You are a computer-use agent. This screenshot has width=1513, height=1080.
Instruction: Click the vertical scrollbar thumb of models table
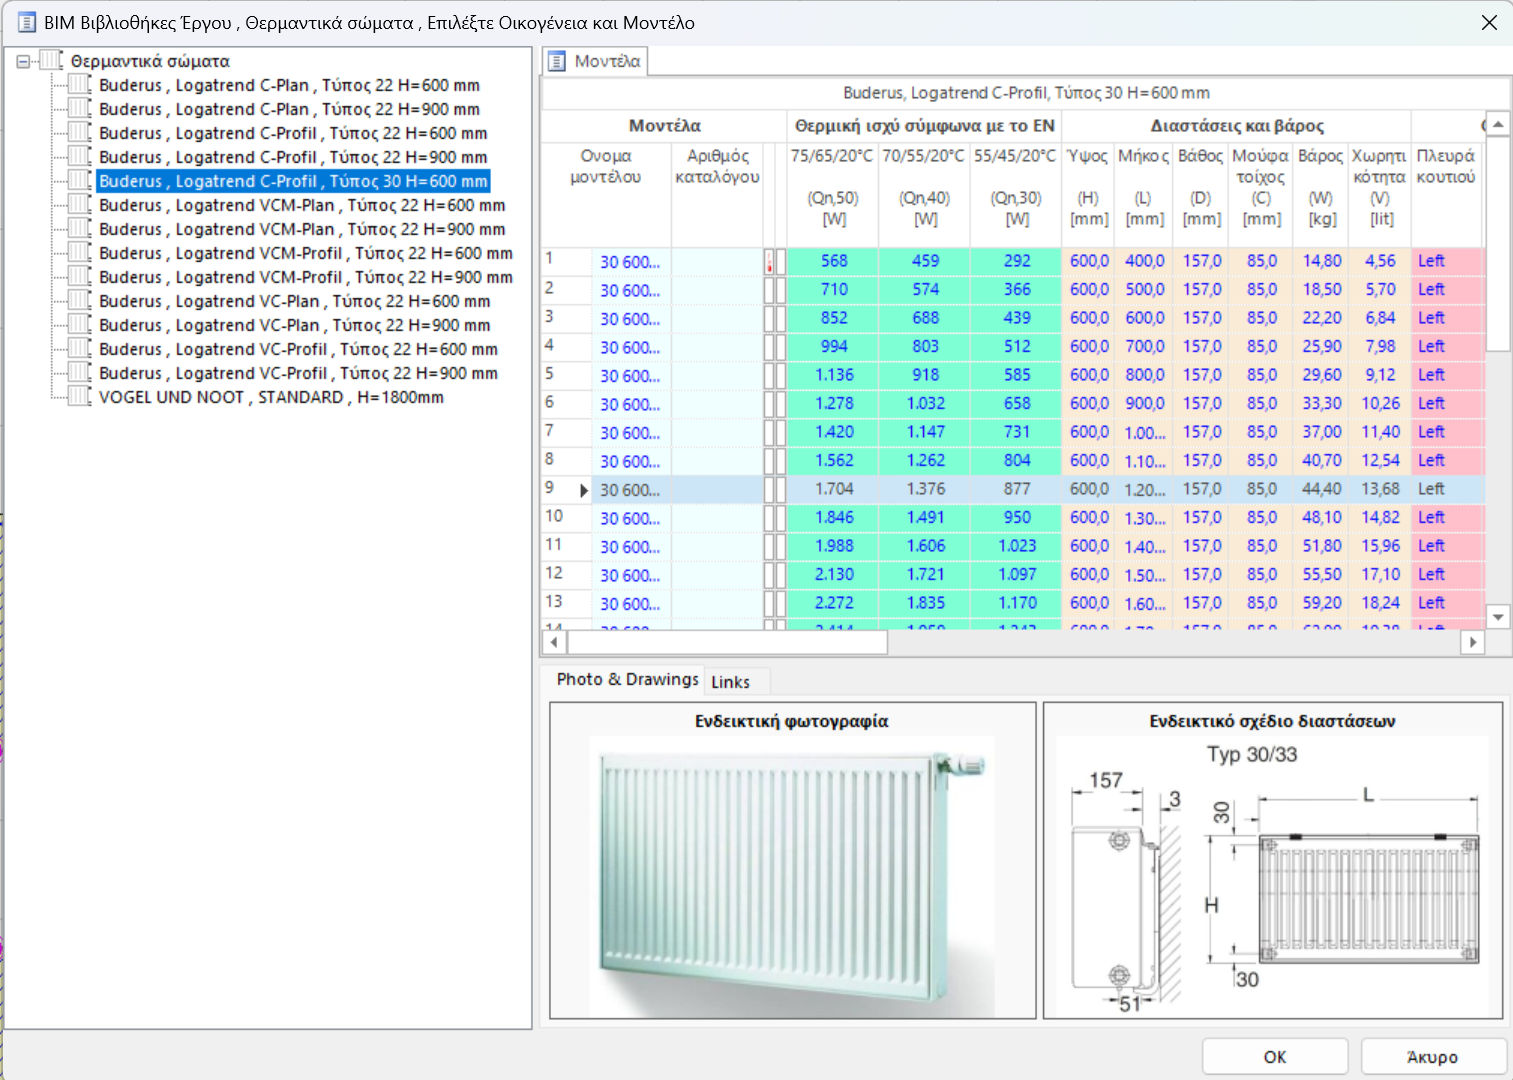[x=1498, y=245]
